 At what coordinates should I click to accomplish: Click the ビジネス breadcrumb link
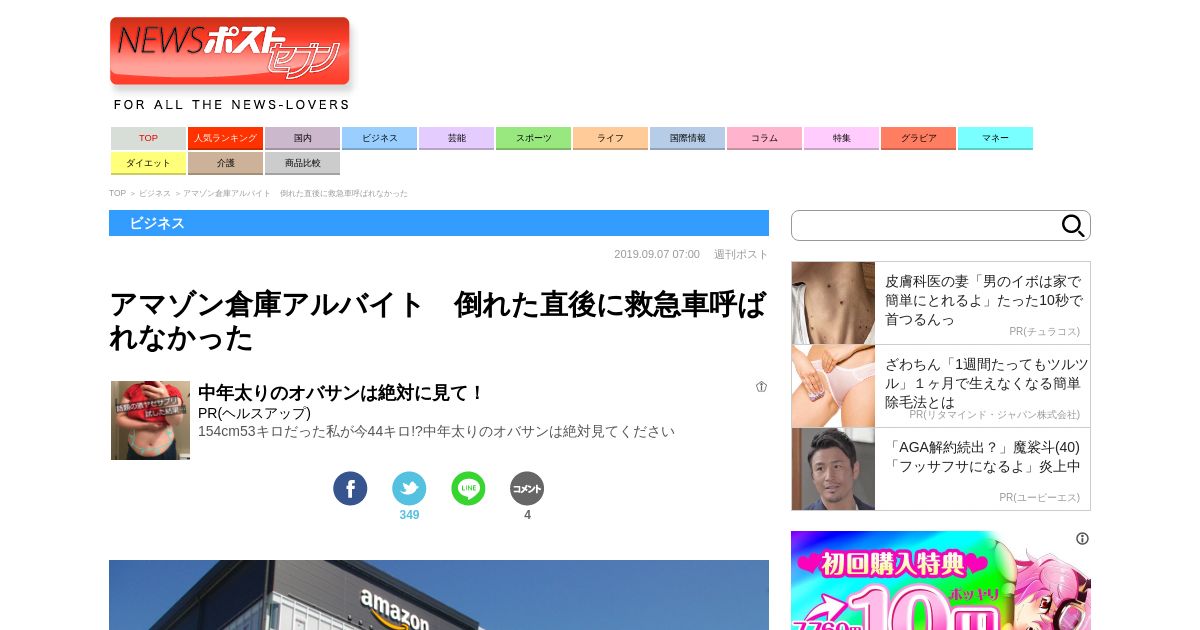click(x=155, y=193)
